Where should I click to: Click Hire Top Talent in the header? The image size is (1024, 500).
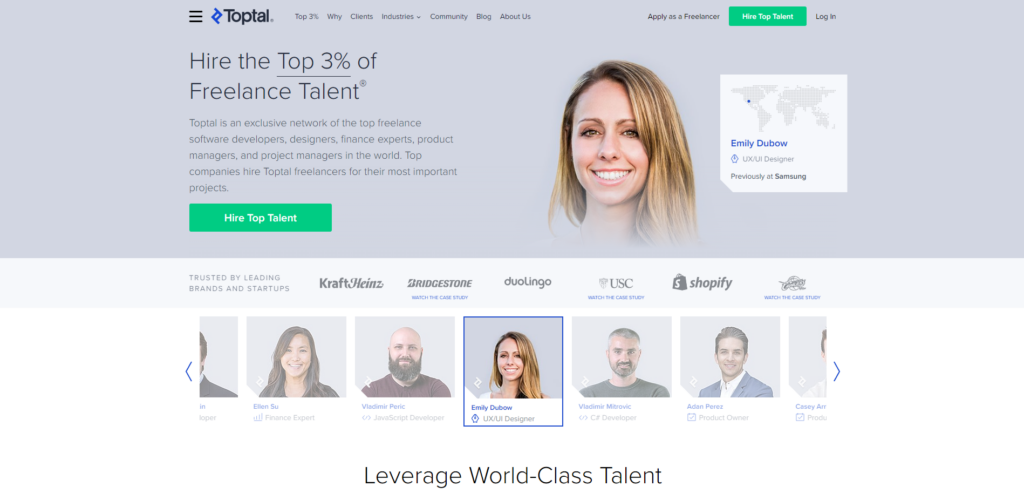(x=767, y=16)
